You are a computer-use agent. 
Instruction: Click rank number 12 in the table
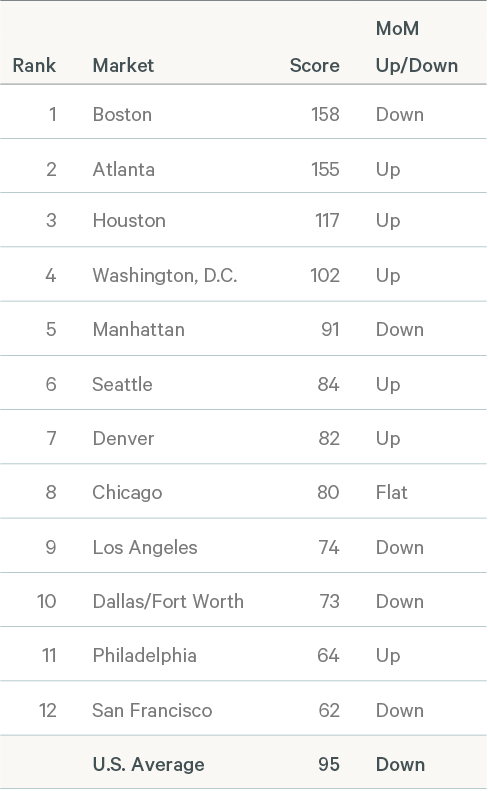[48, 710]
